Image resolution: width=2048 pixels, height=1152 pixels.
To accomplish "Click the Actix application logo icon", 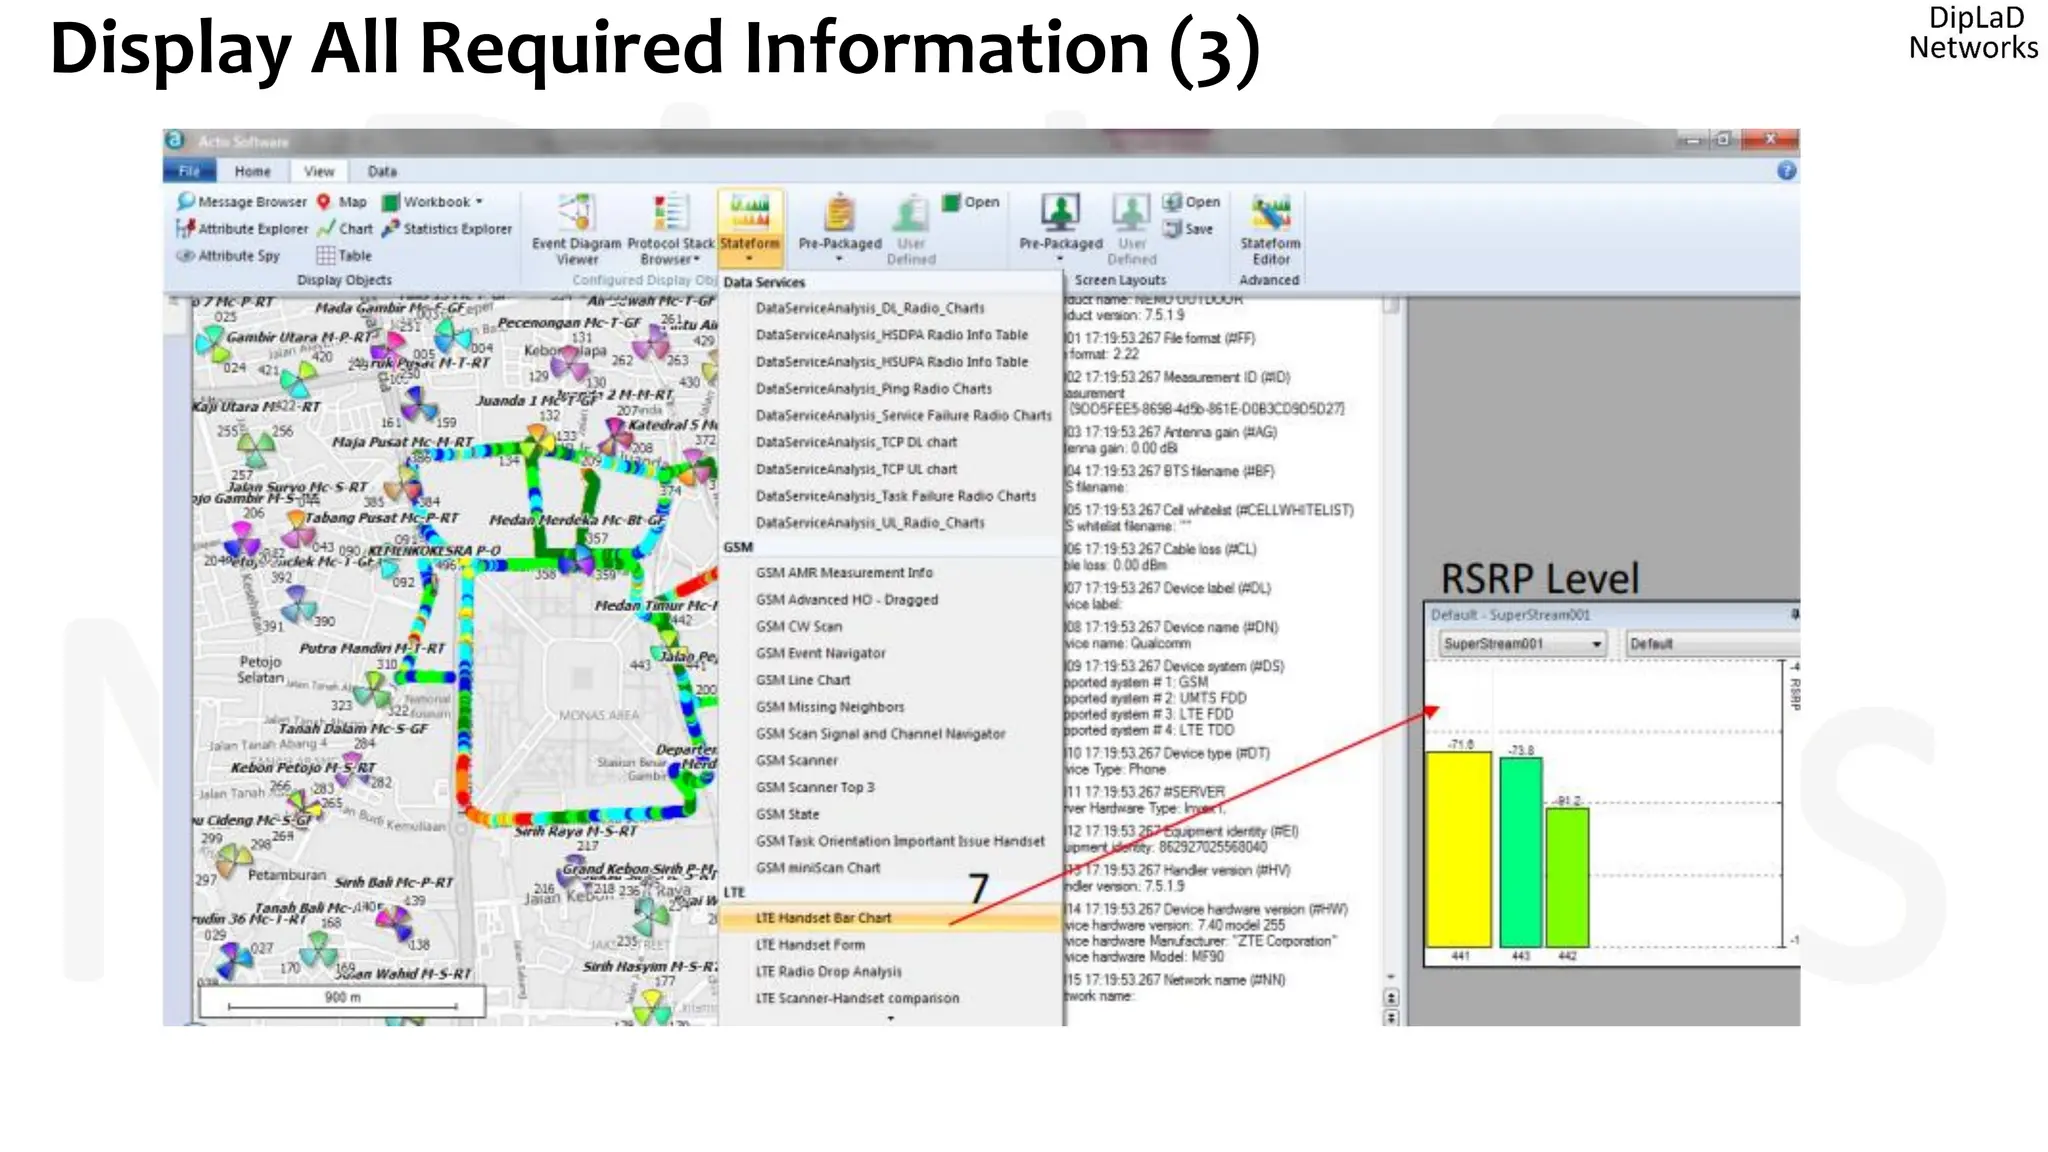I will click(175, 140).
